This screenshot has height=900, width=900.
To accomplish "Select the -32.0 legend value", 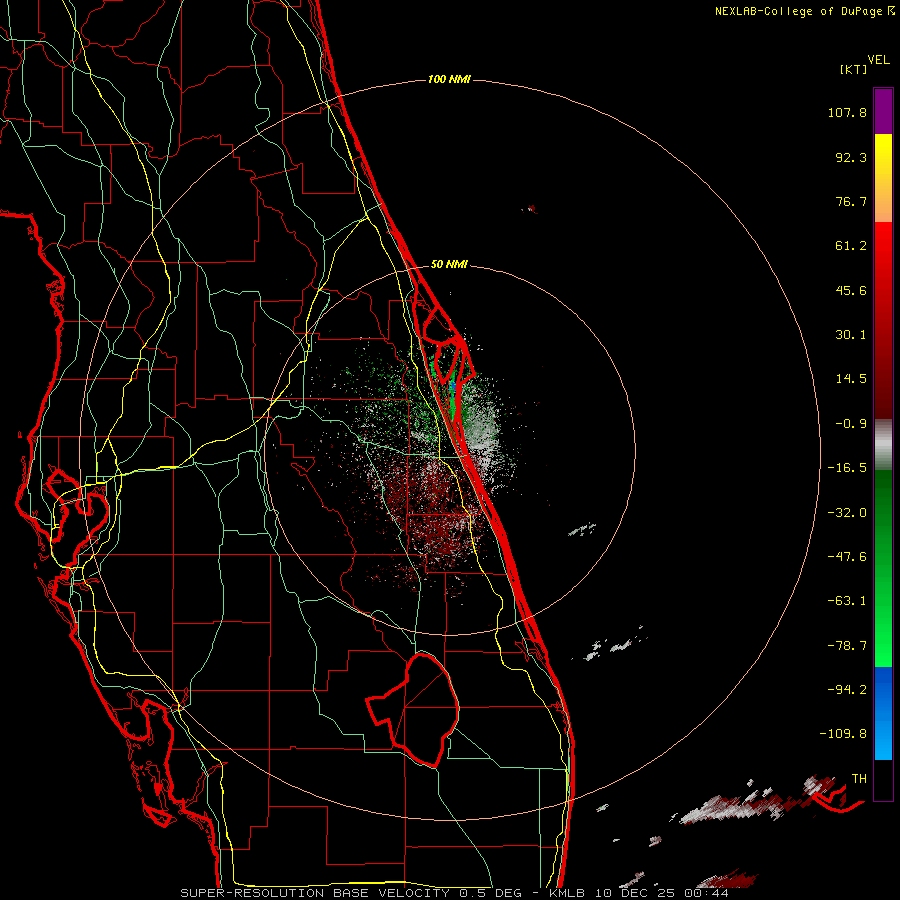I will [847, 513].
